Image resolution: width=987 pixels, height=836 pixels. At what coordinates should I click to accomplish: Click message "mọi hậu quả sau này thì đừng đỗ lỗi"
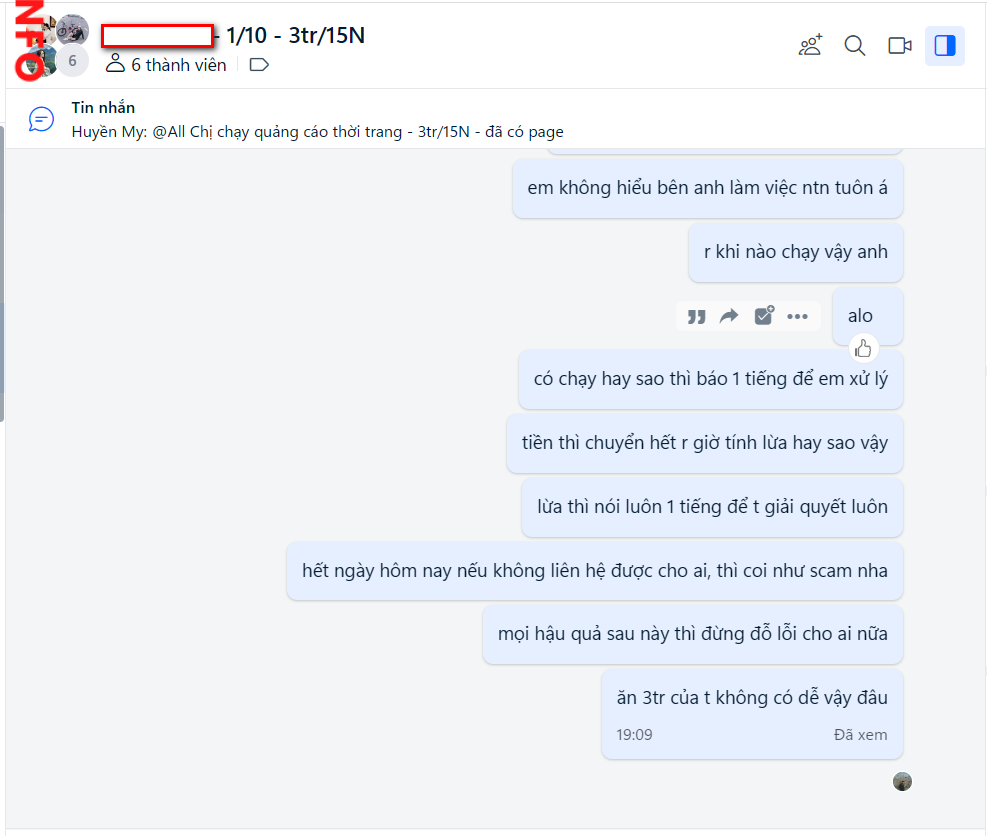coord(692,634)
